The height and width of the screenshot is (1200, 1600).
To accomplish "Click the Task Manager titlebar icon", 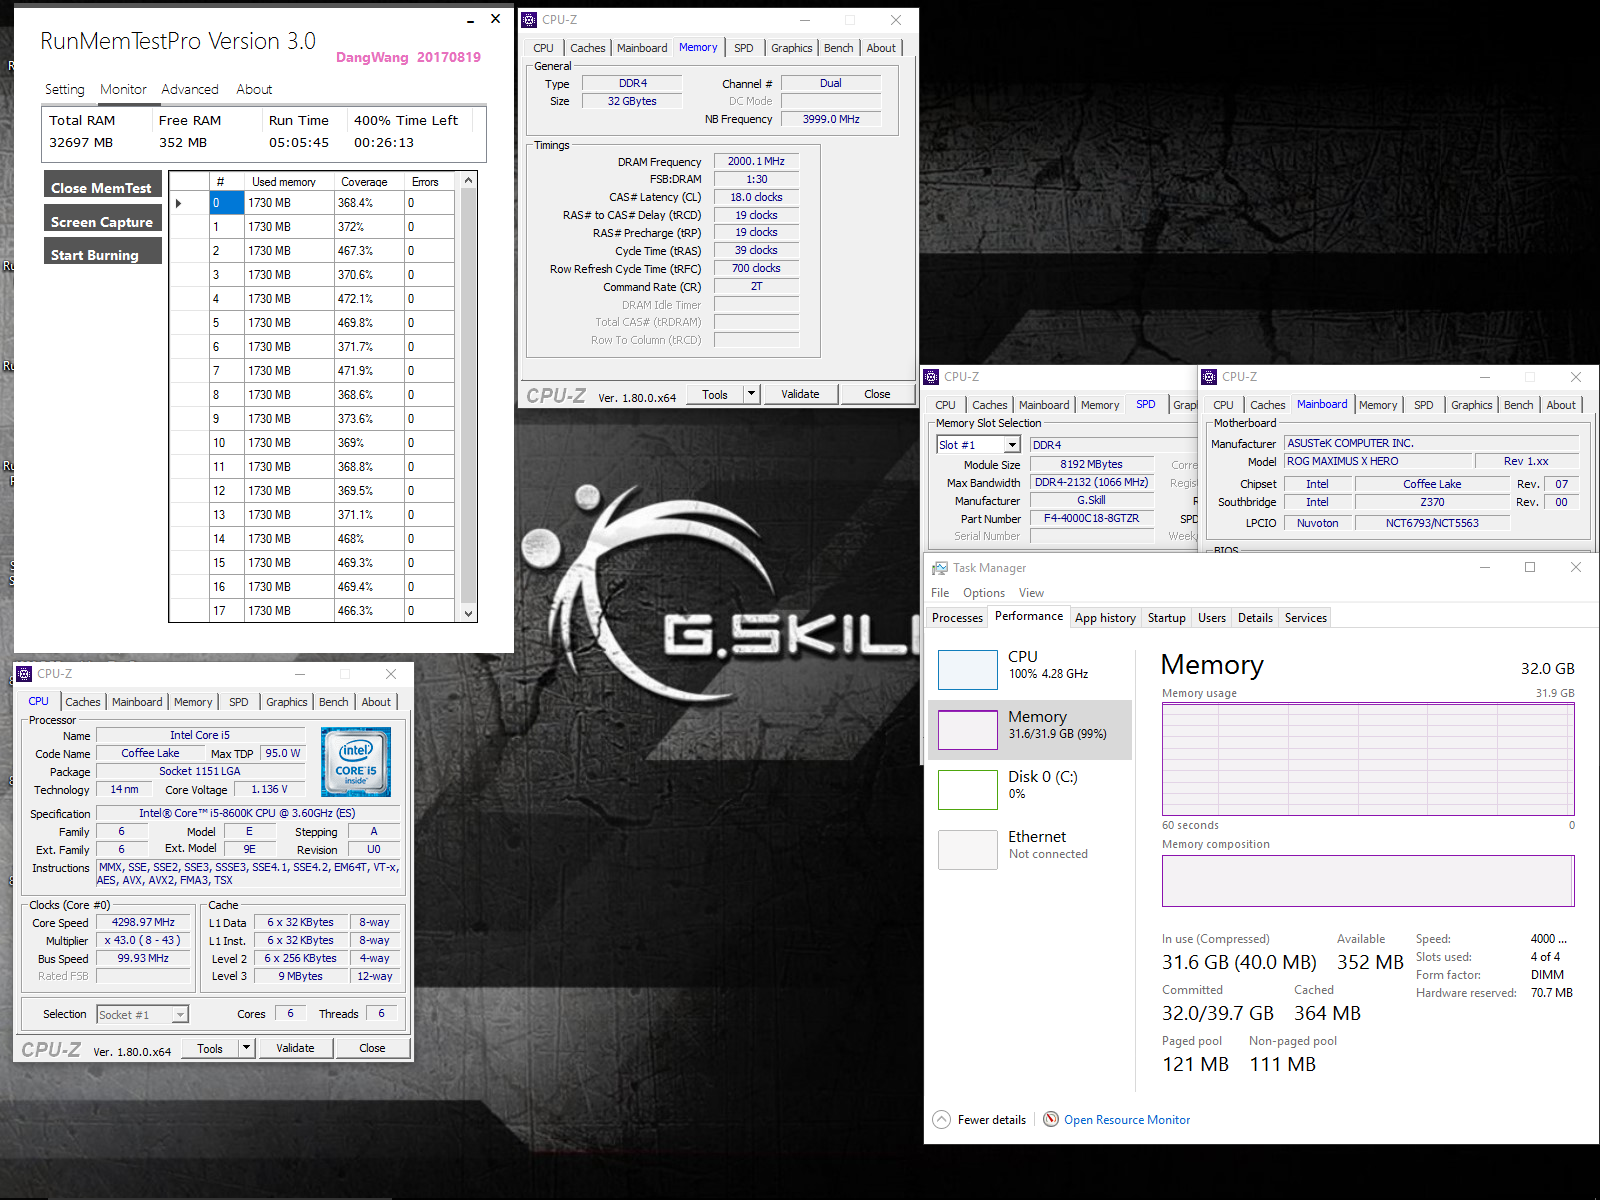I will (x=940, y=567).
